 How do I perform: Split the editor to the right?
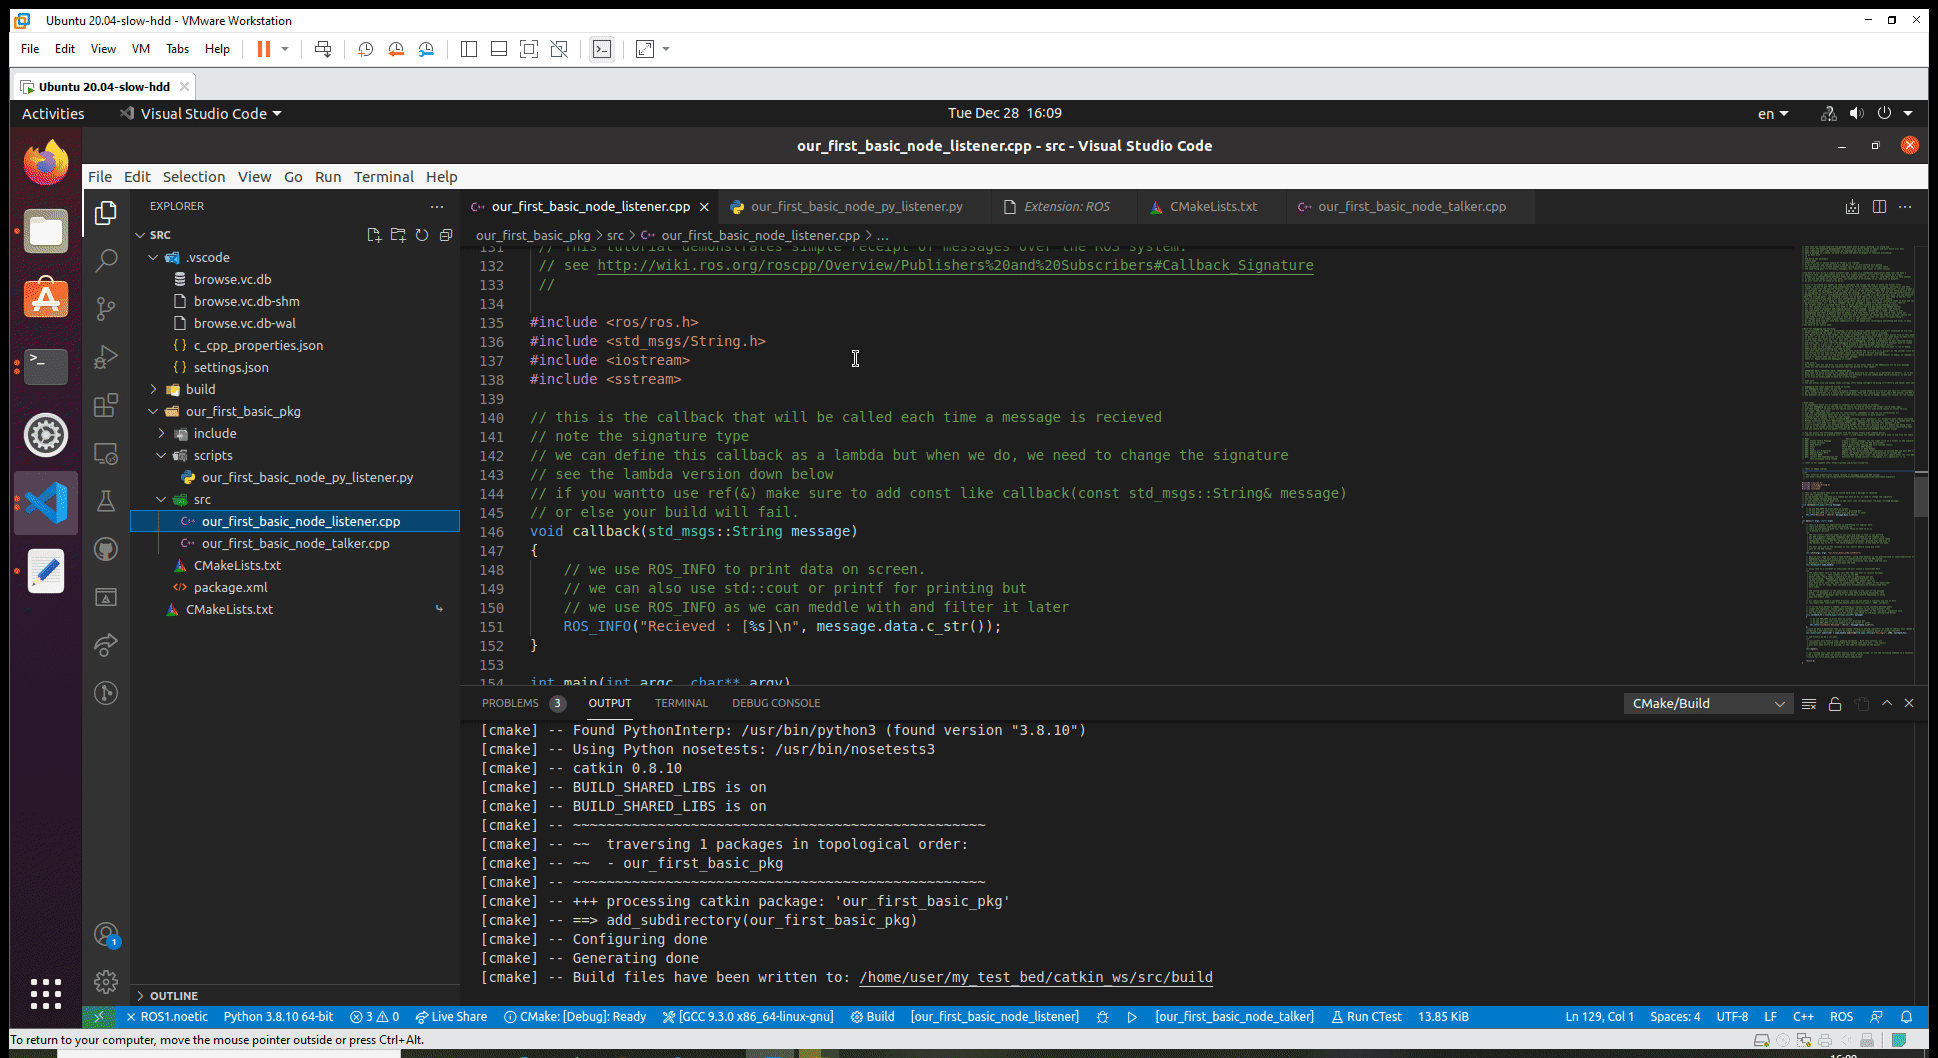pos(1879,207)
